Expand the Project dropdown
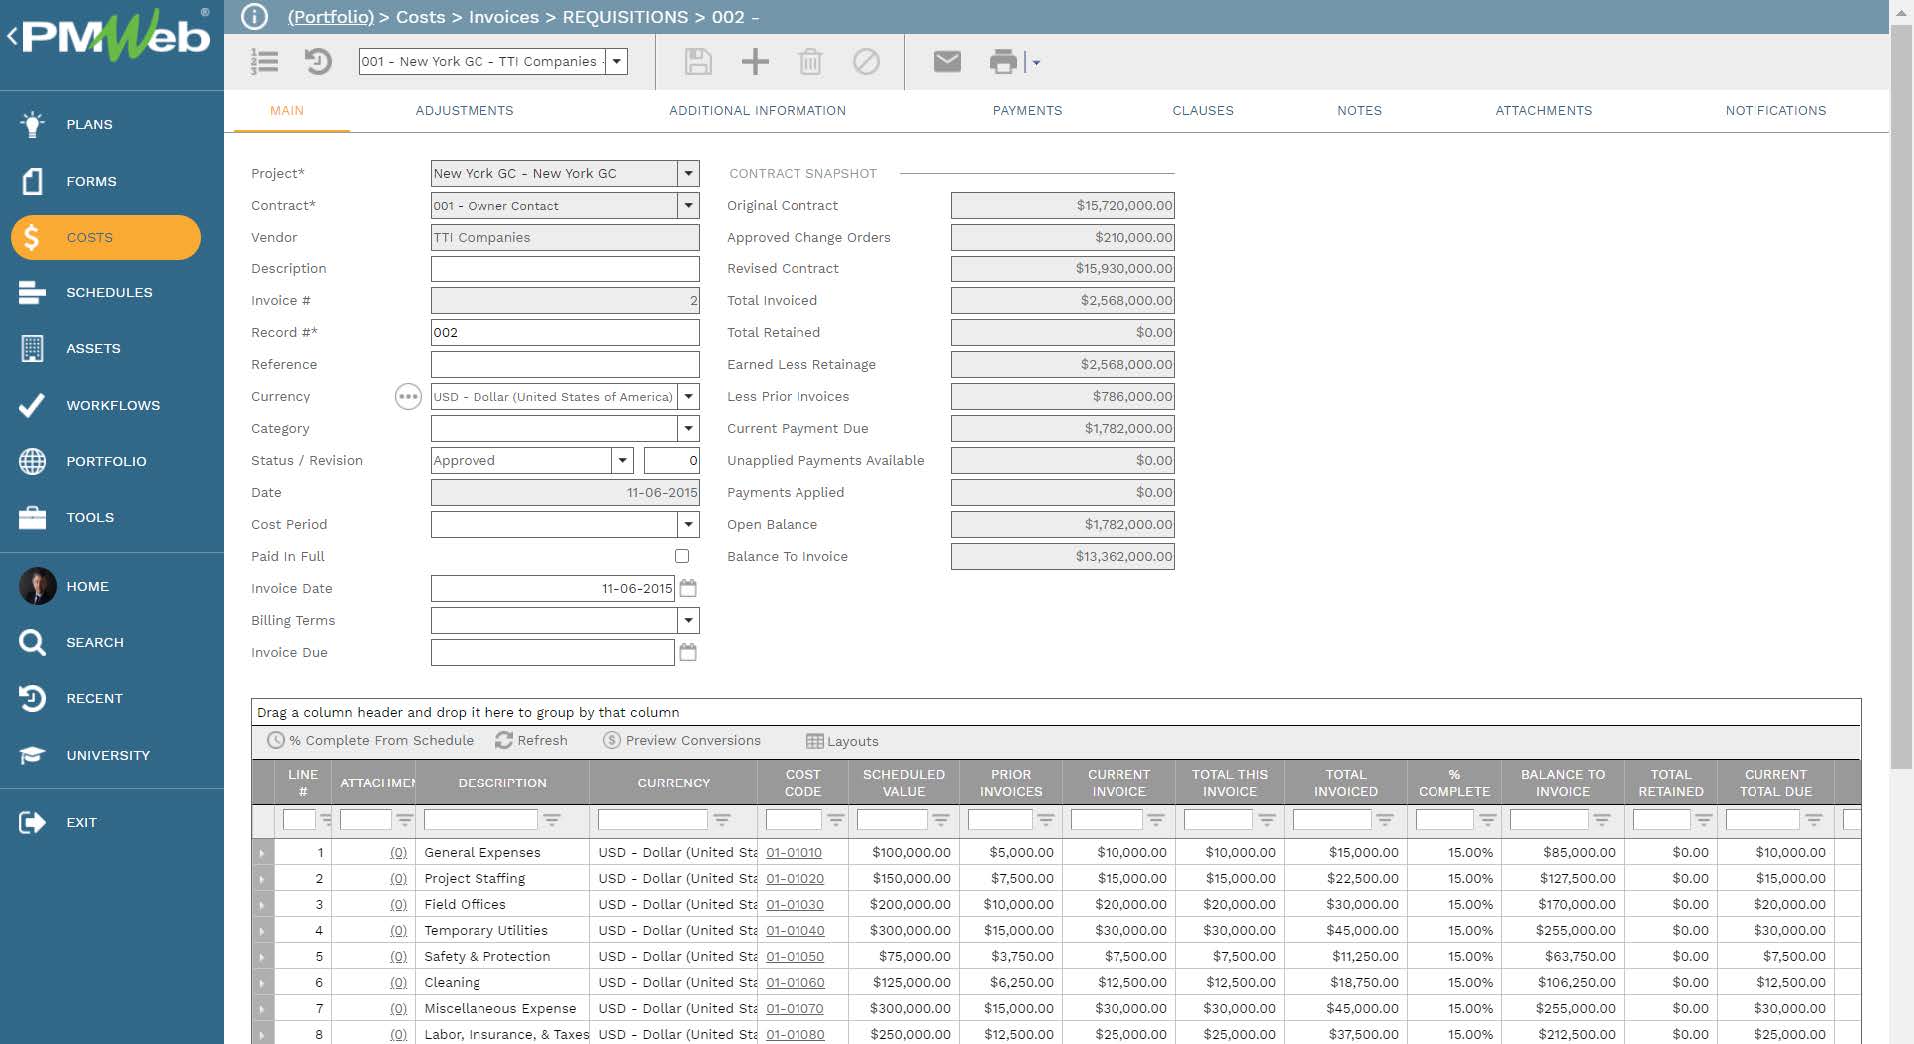This screenshot has width=1914, height=1044. click(688, 173)
